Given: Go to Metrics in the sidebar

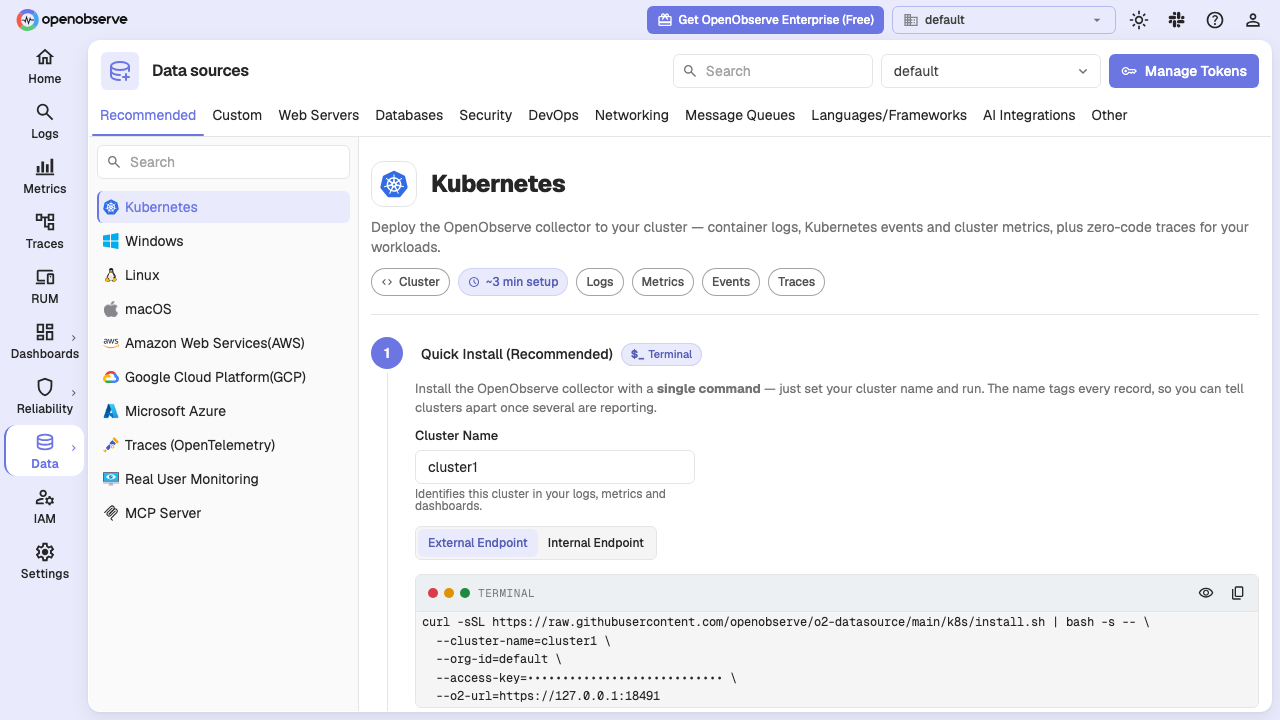Looking at the screenshot, I should (45, 176).
